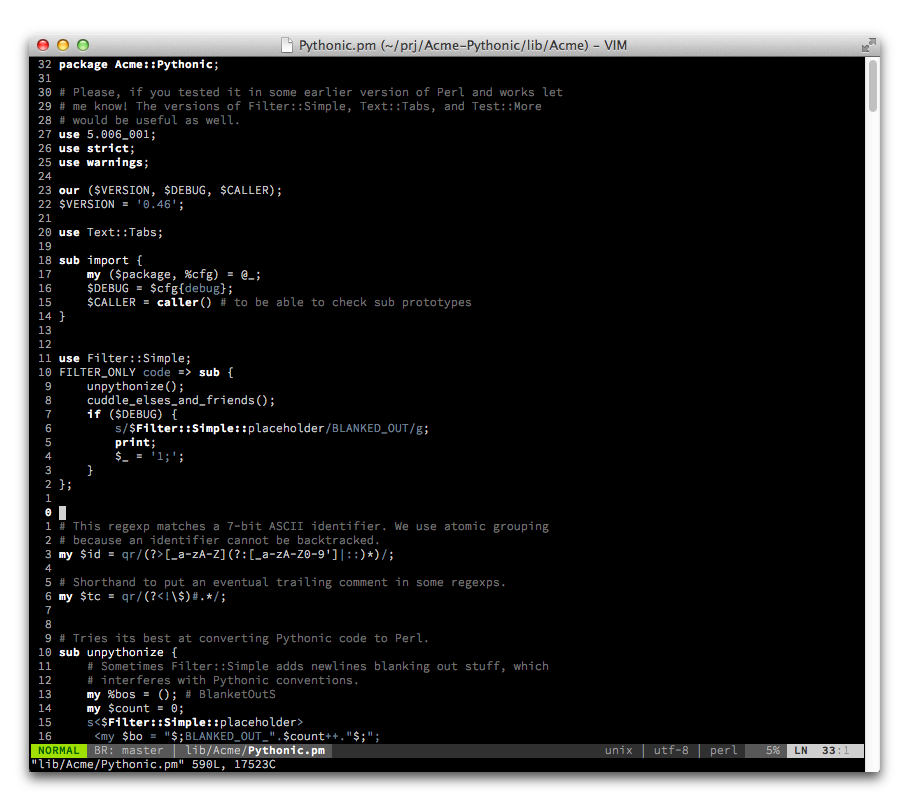Click the comment 'because an identifier cannot be backtracked.'
Screen dimensions: 909x807
[220, 540]
